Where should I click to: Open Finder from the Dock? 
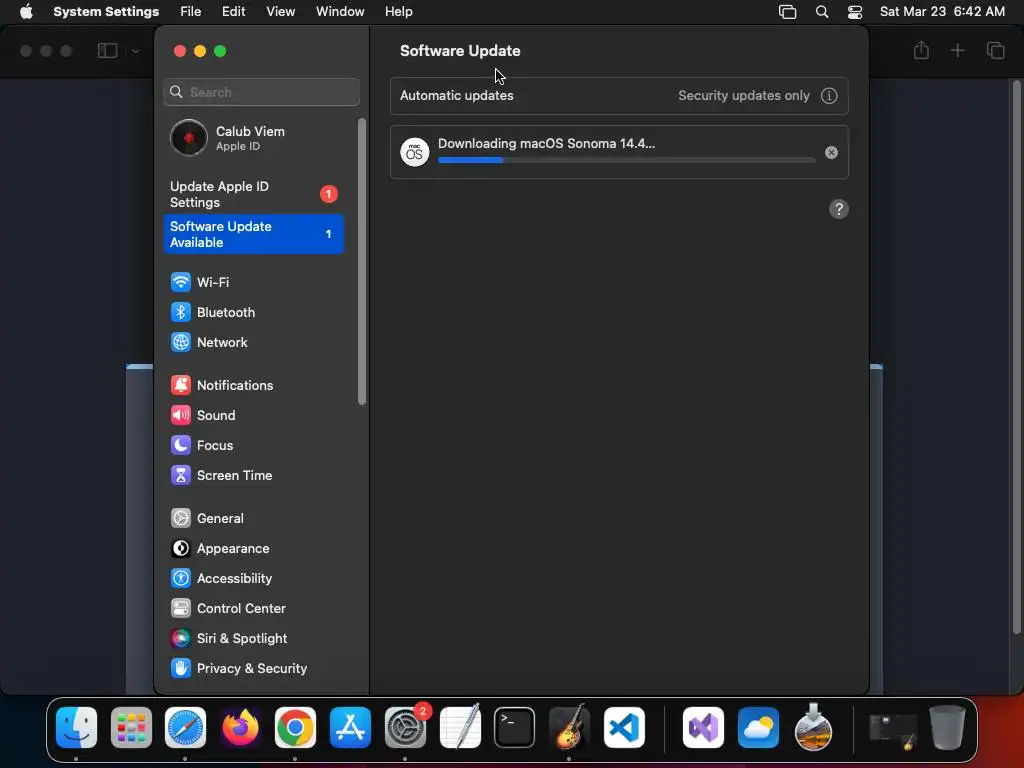tap(76, 728)
